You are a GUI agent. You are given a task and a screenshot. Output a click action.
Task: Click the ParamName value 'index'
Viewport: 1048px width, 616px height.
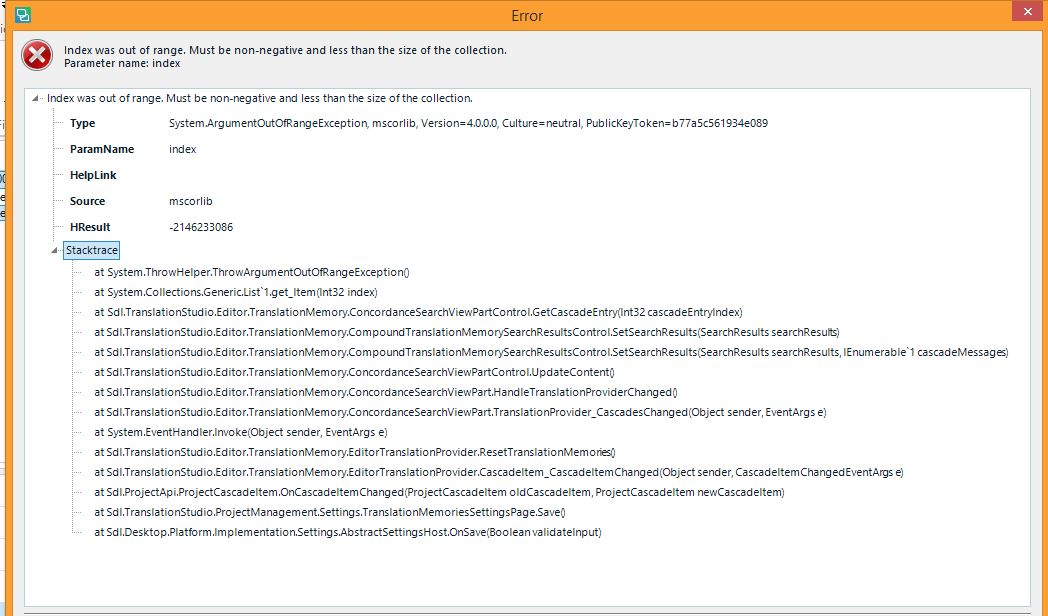click(x=182, y=149)
